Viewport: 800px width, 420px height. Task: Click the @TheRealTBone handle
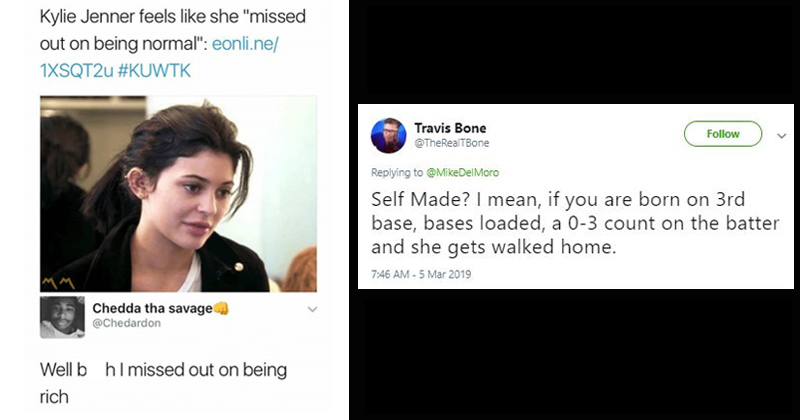[448, 144]
